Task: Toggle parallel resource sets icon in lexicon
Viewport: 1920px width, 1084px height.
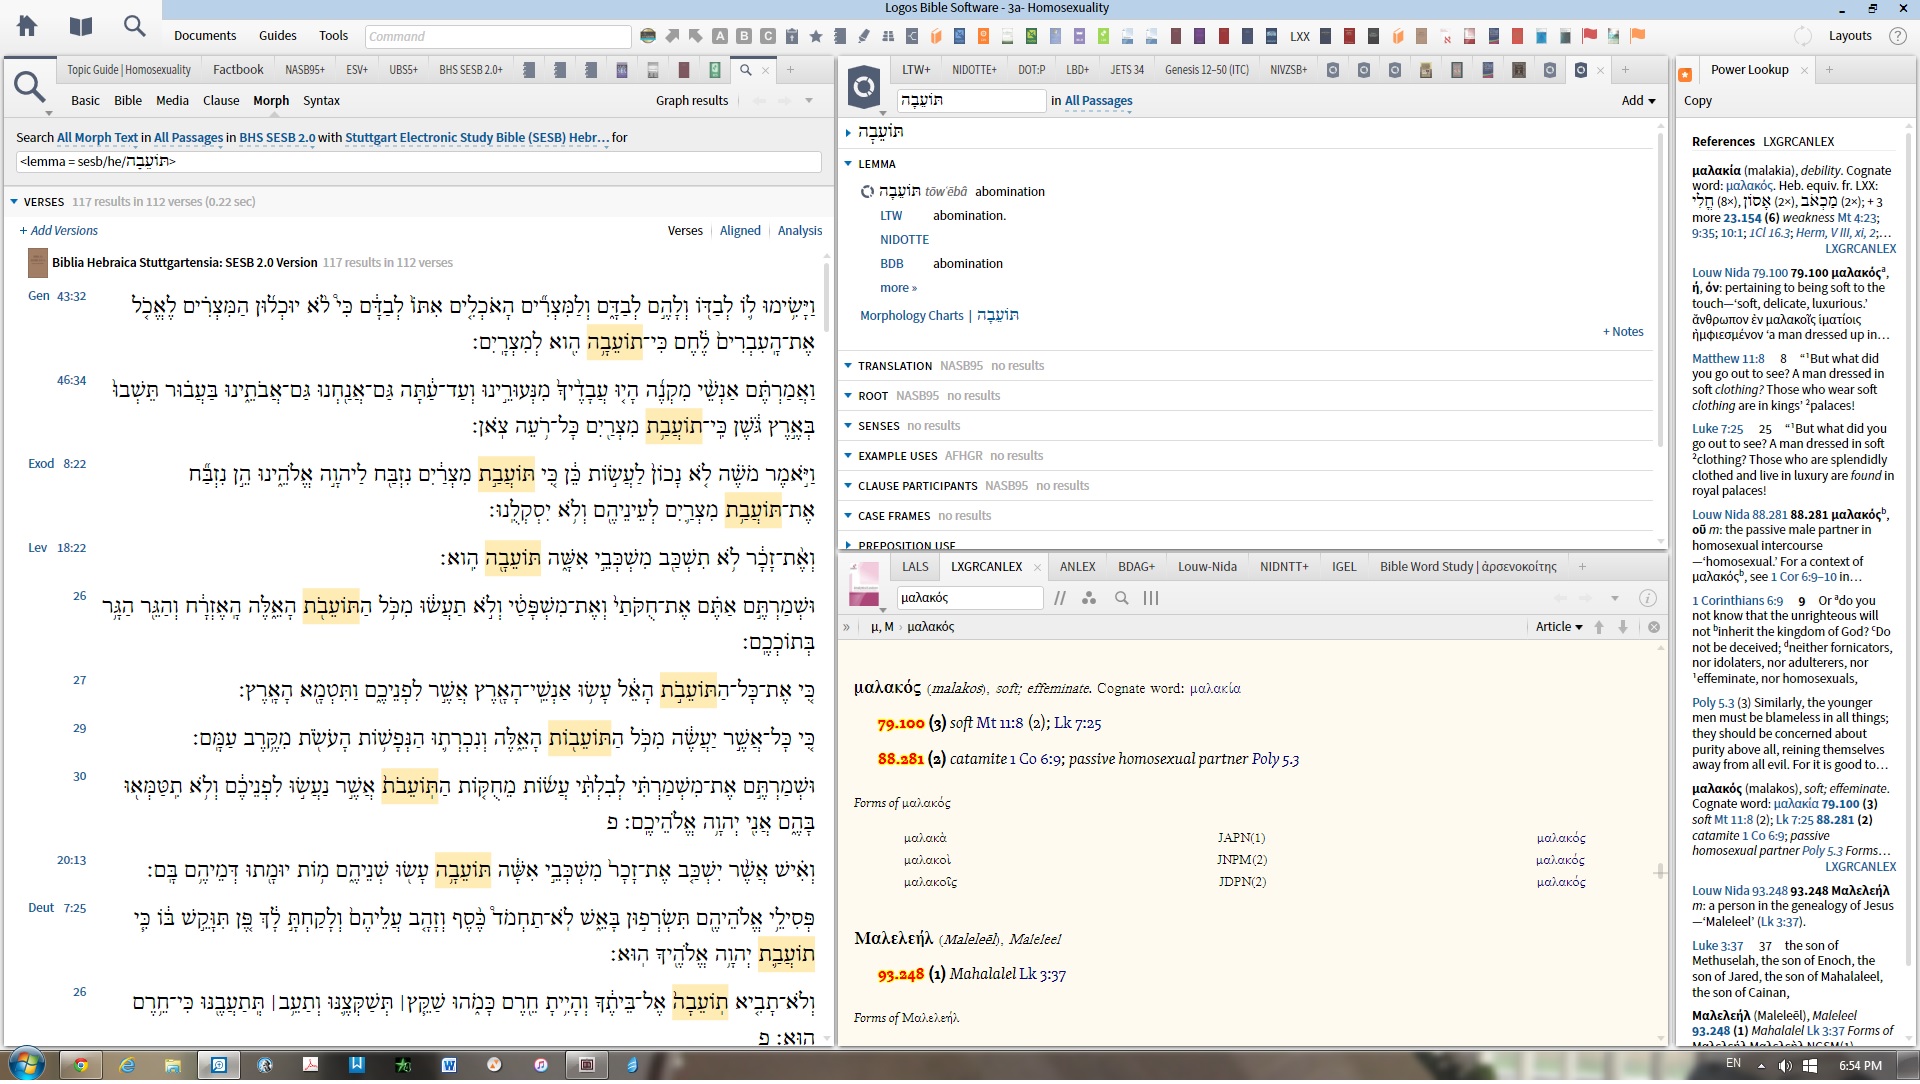Action: 1059,599
